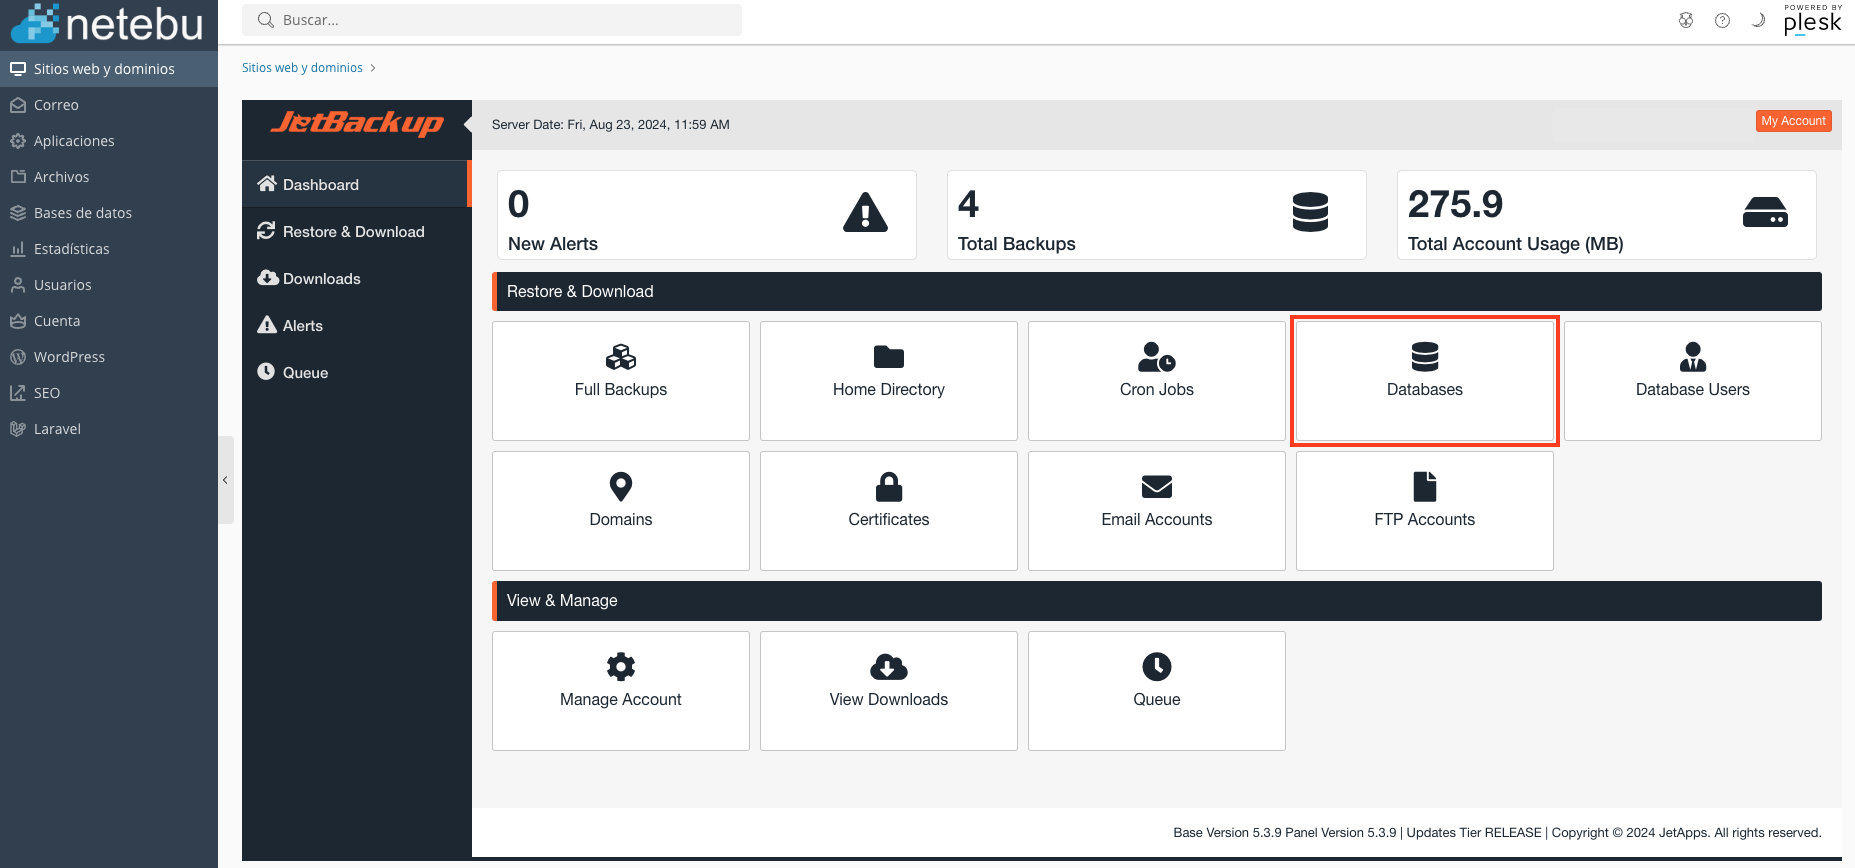Select Restore & Download in JetBackup menu
Viewport: 1855px width, 868px height.
(356, 231)
